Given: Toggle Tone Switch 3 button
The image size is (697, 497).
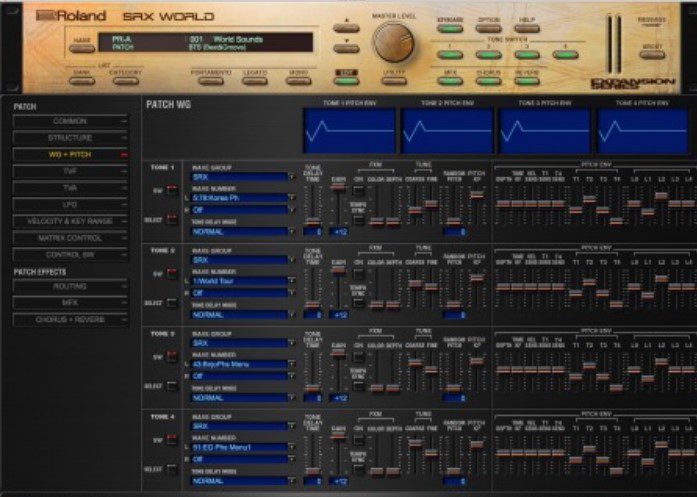Looking at the screenshot, I should [527, 55].
